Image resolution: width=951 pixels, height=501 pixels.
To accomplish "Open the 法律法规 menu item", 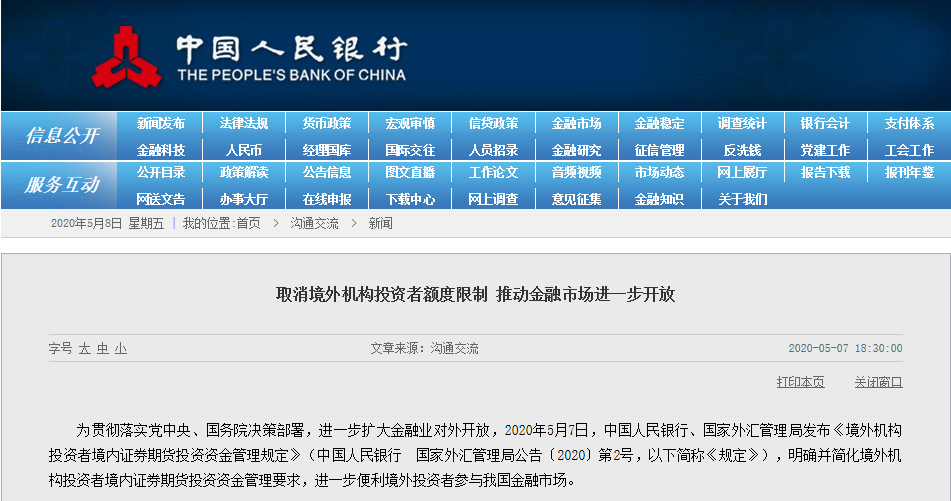I will (x=244, y=123).
